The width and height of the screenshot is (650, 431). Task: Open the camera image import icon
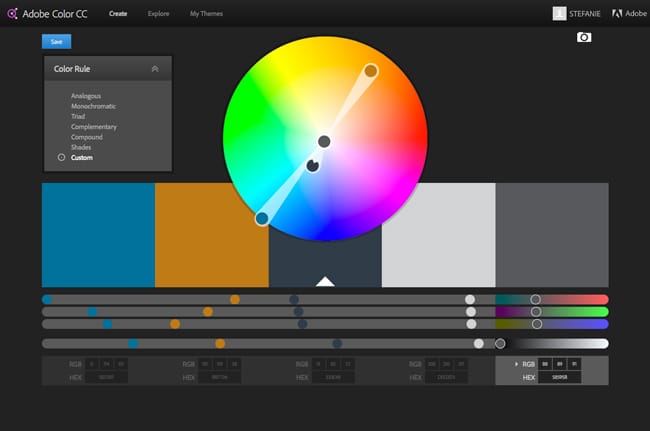pyautogui.click(x=584, y=37)
